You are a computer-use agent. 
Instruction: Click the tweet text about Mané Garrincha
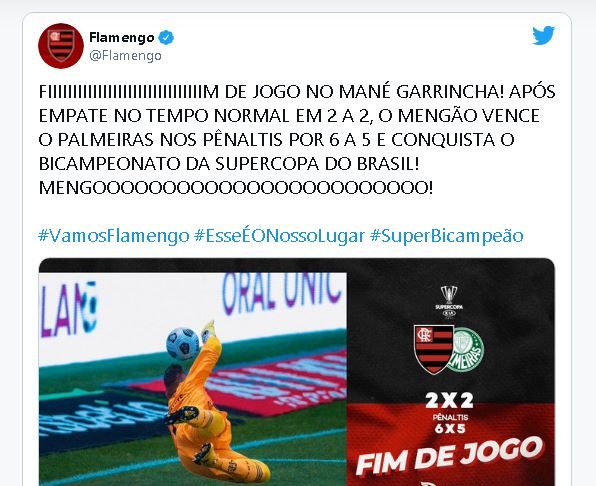297,139
